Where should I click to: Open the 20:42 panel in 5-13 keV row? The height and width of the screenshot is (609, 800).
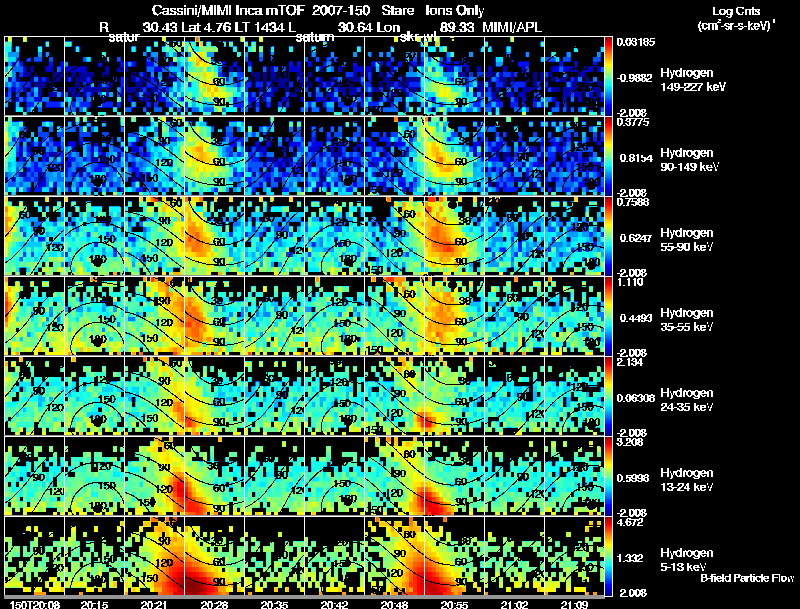pos(334,556)
